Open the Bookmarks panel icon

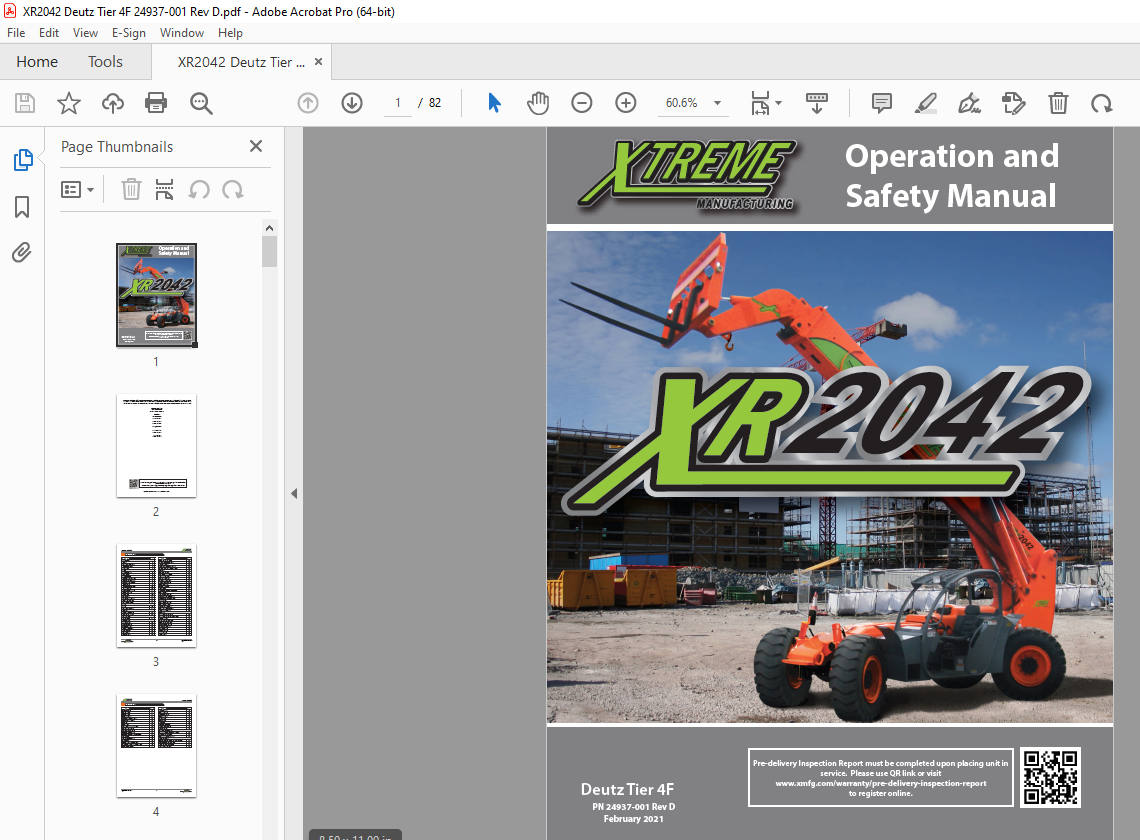22,207
